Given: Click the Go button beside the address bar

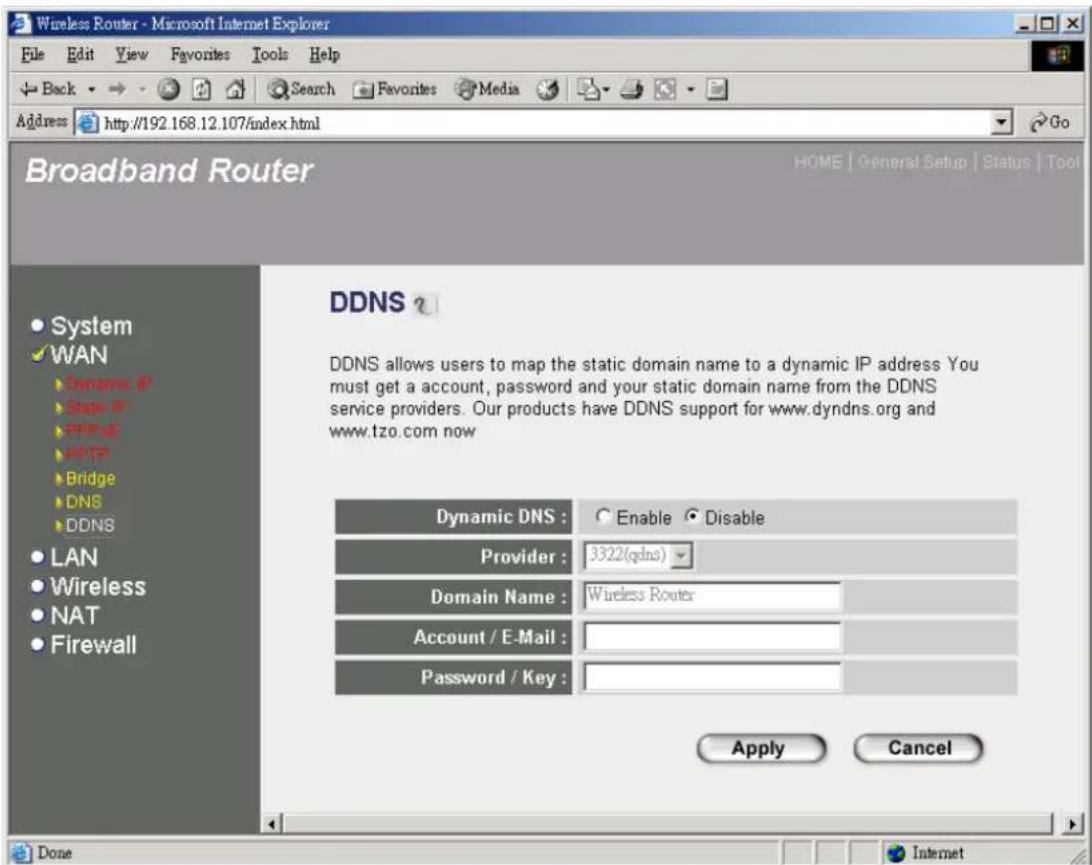Looking at the screenshot, I should (x=1050, y=123).
